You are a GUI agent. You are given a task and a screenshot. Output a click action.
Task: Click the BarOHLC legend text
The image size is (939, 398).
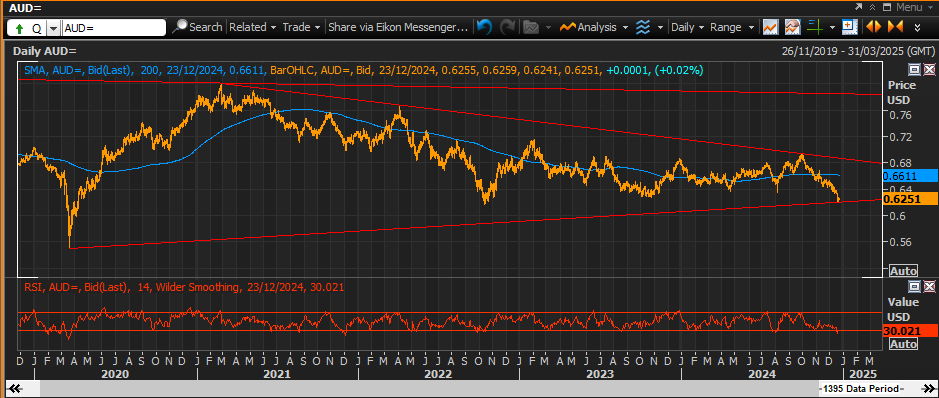click(x=486, y=71)
